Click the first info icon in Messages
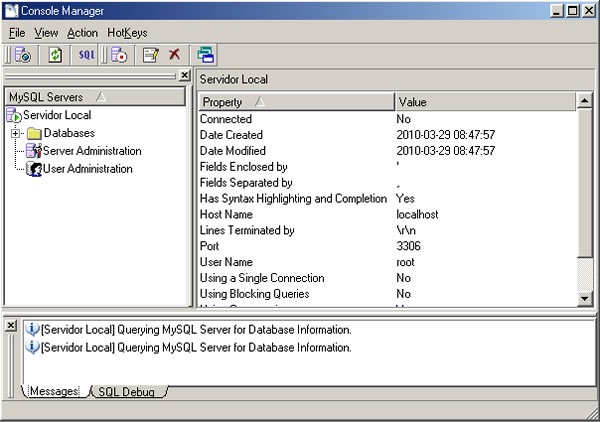 [x=32, y=329]
